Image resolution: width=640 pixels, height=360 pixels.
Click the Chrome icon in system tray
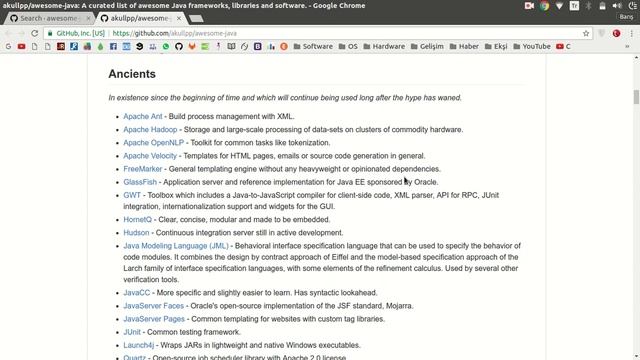pyautogui.click(x=544, y=6)
